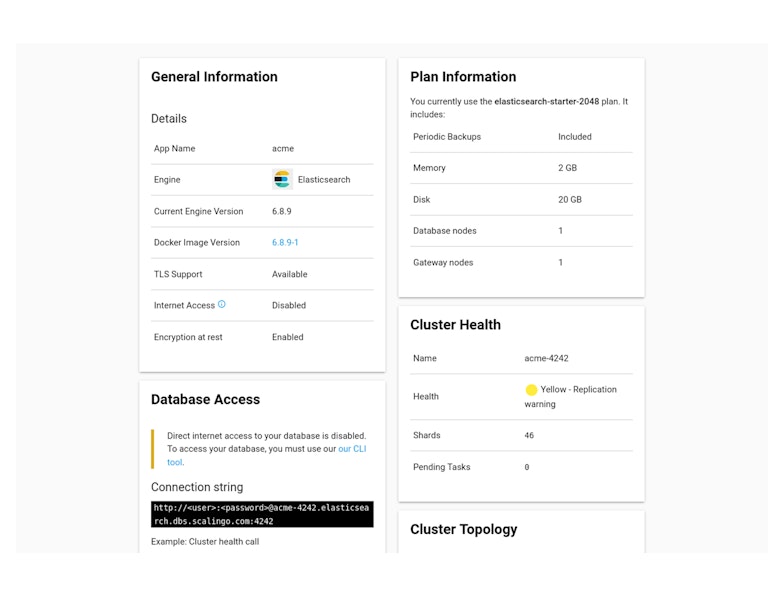Click the Pending Tasks value

pos(527,467)
